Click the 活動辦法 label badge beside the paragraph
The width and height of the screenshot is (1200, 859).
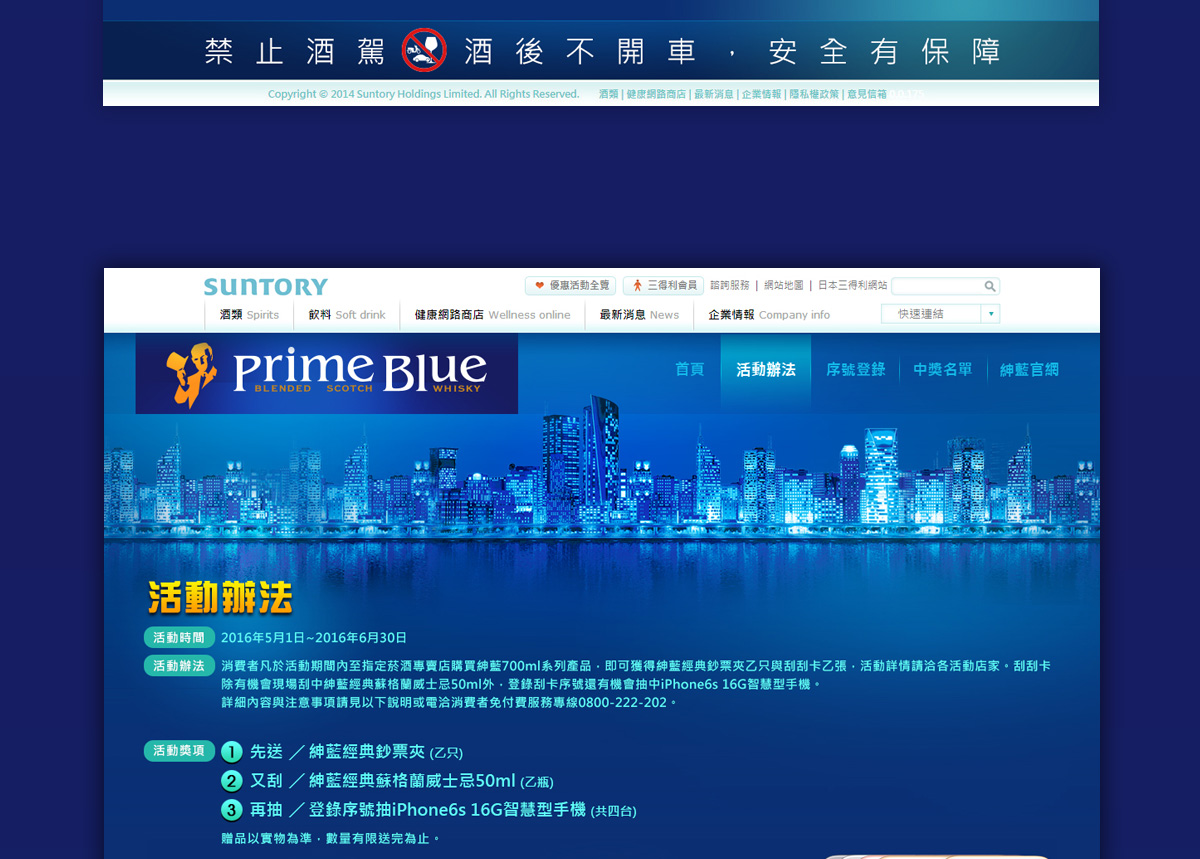pos(179,665)
